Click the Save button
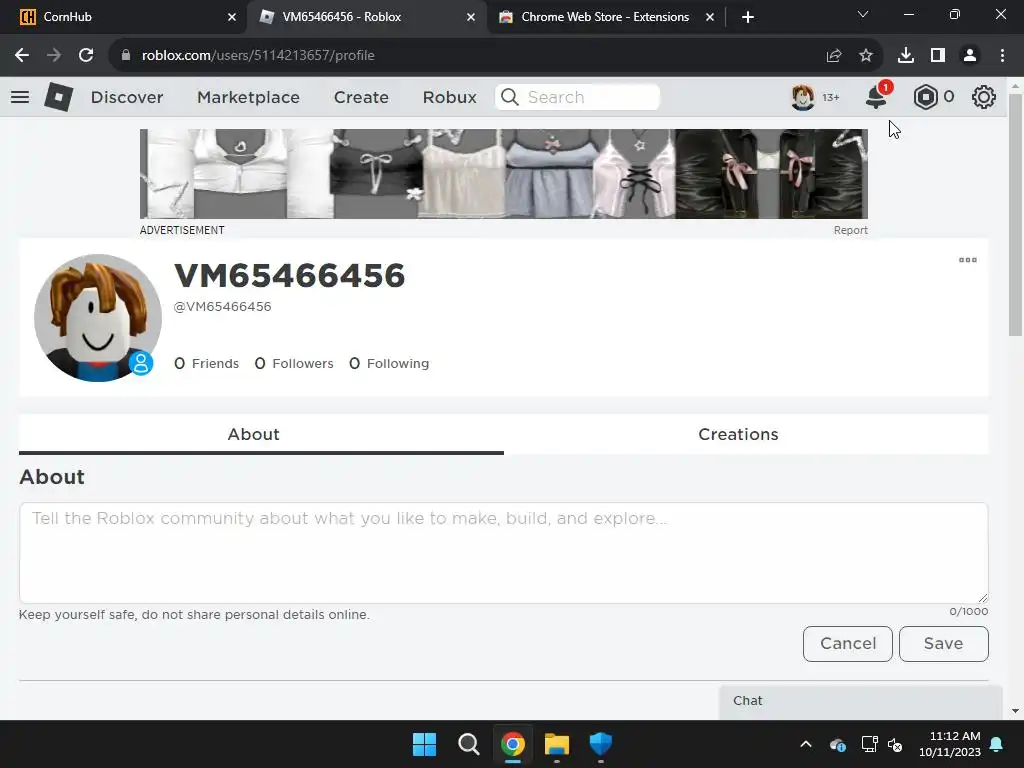 pyautogui.click(x=944, y=644)
